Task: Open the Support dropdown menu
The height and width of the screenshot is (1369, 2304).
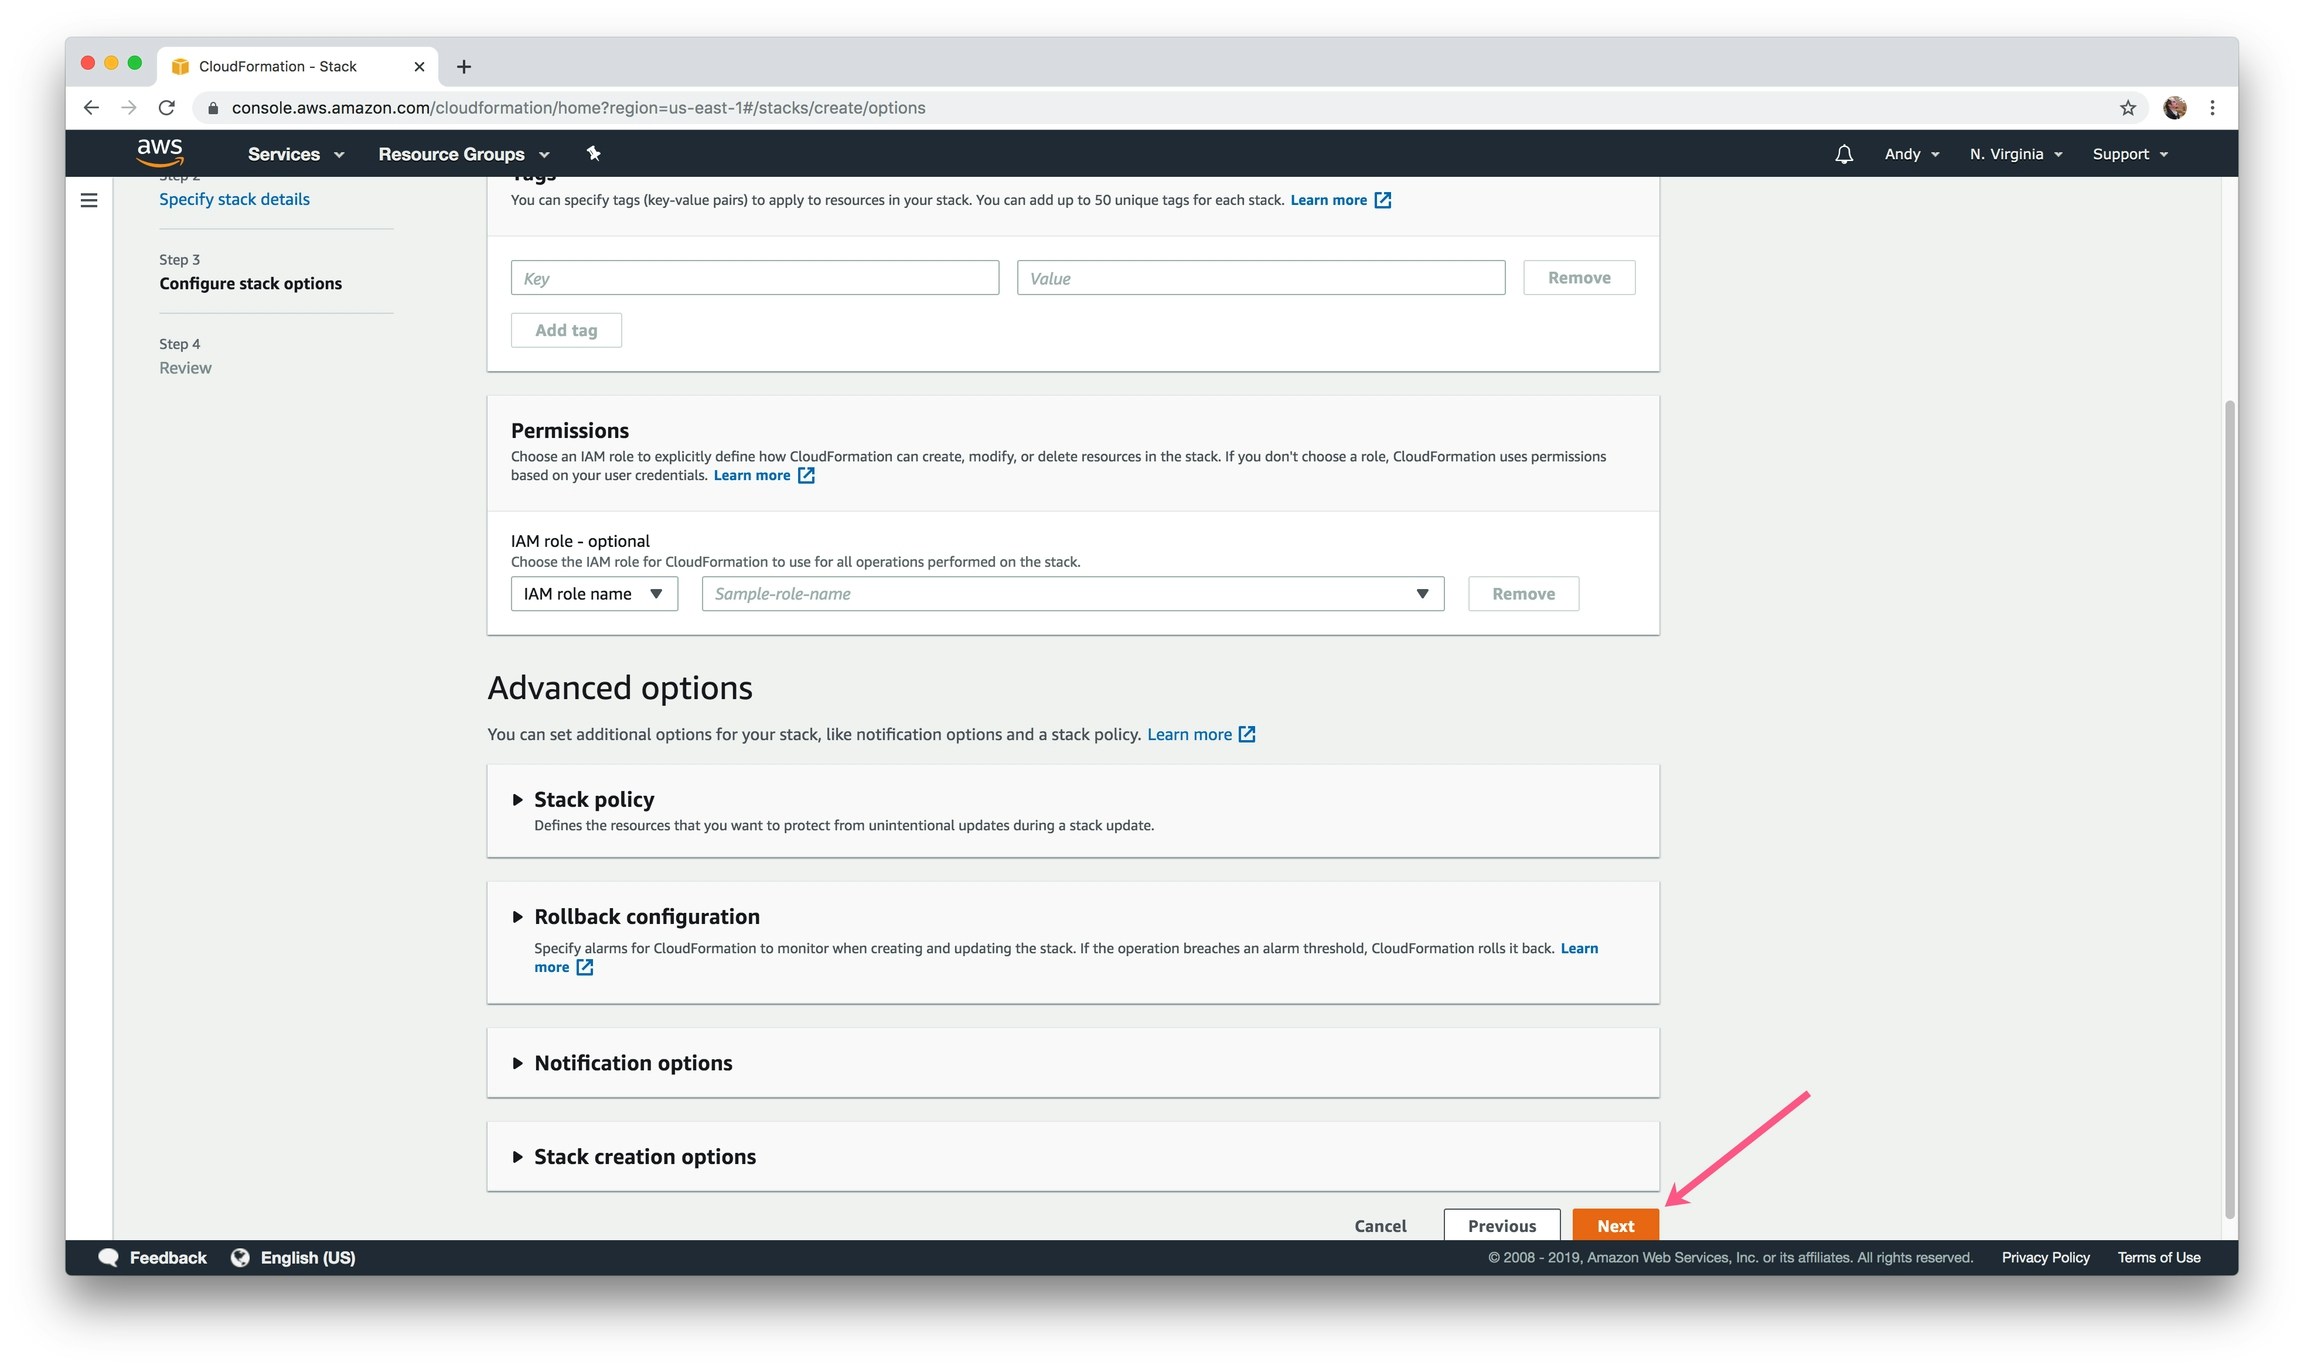Action: point(2130,154)
